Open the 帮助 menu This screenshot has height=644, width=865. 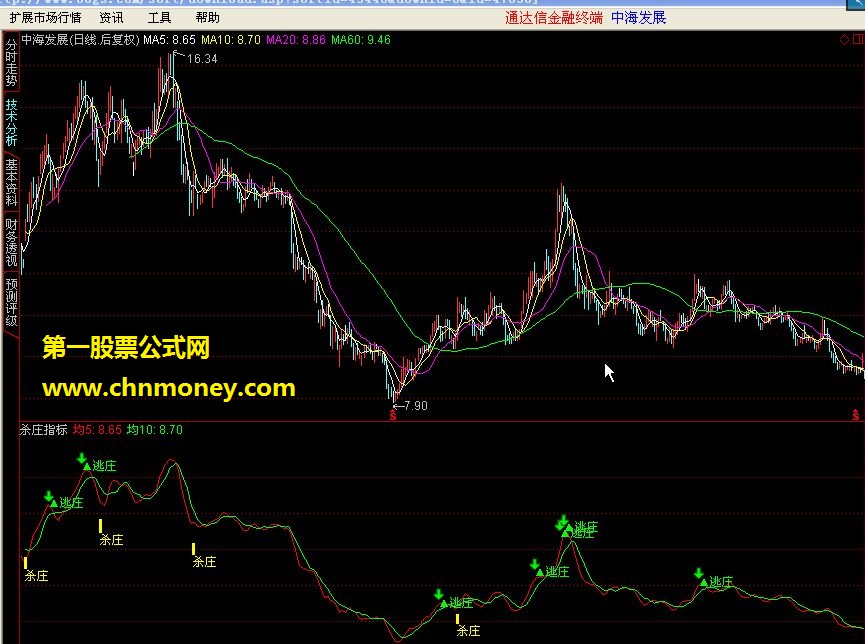pos(207,18)
